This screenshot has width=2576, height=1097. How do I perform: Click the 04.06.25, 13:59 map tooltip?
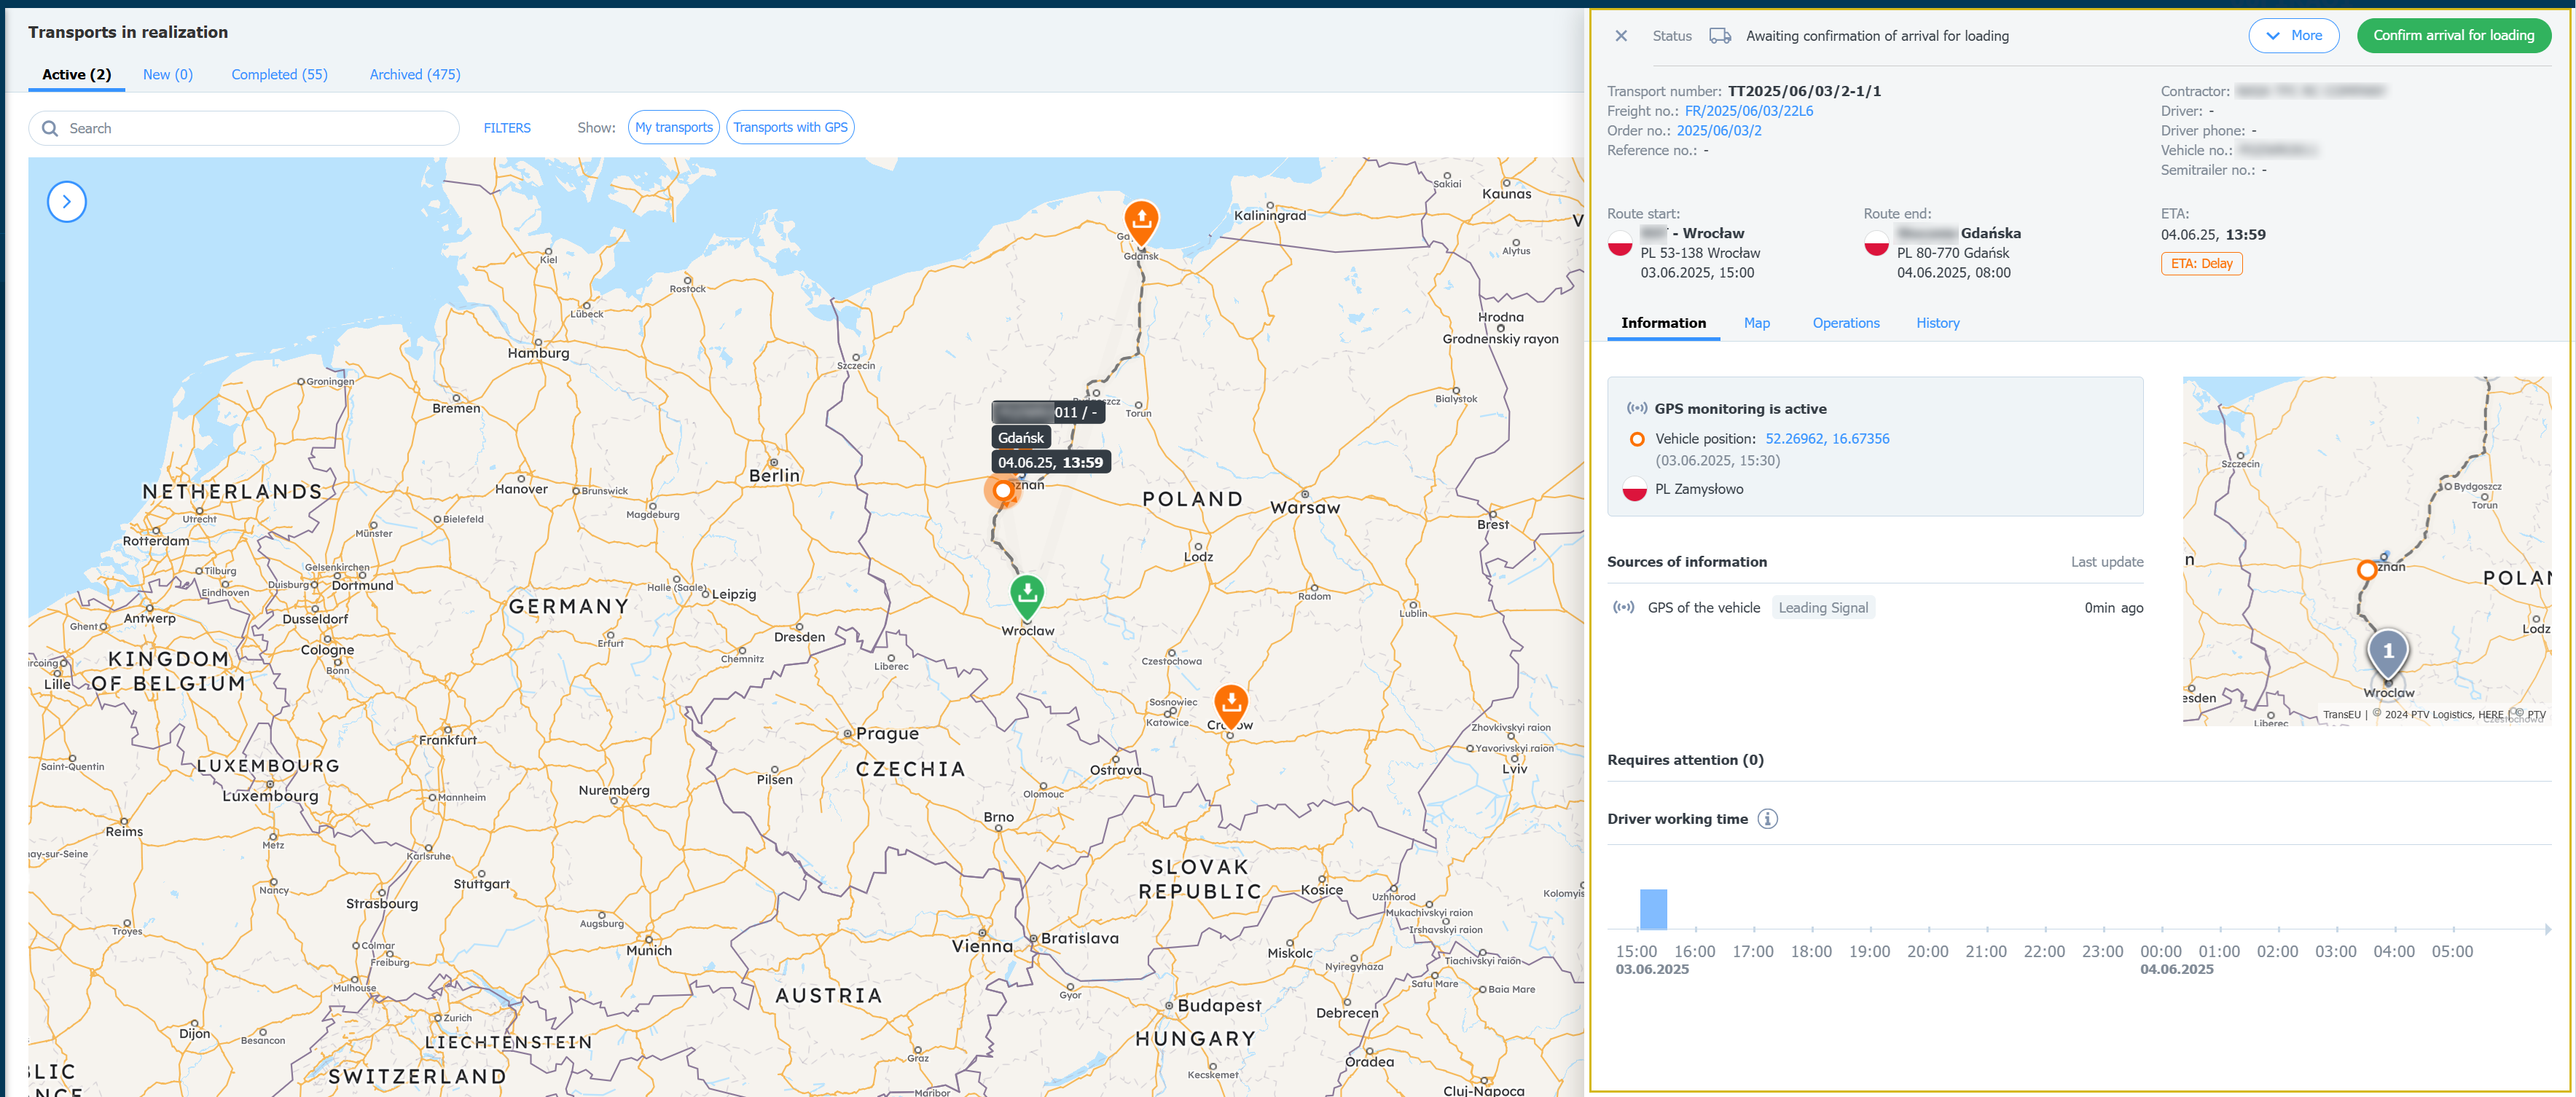(1050, 462)
